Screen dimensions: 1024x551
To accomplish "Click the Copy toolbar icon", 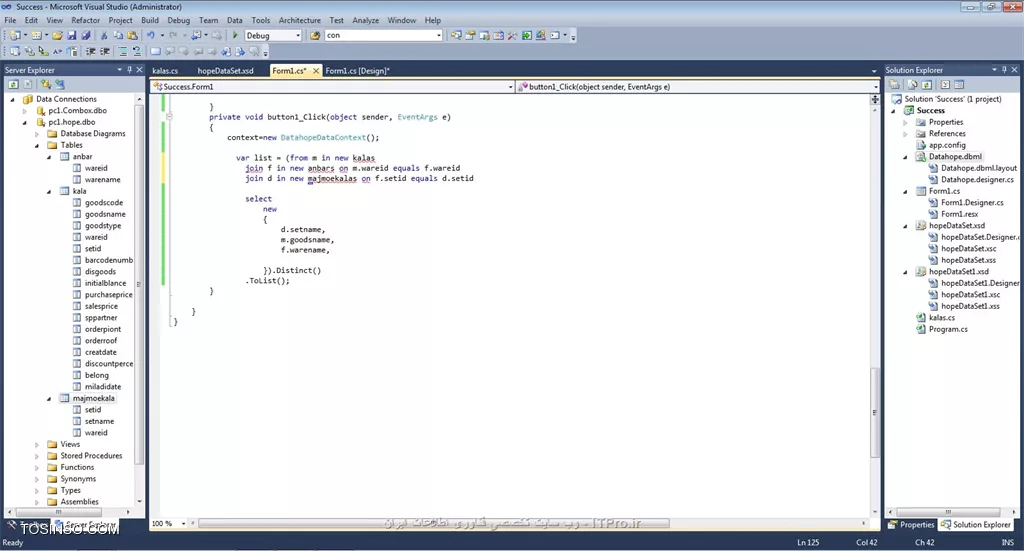I will coord(118,35).
